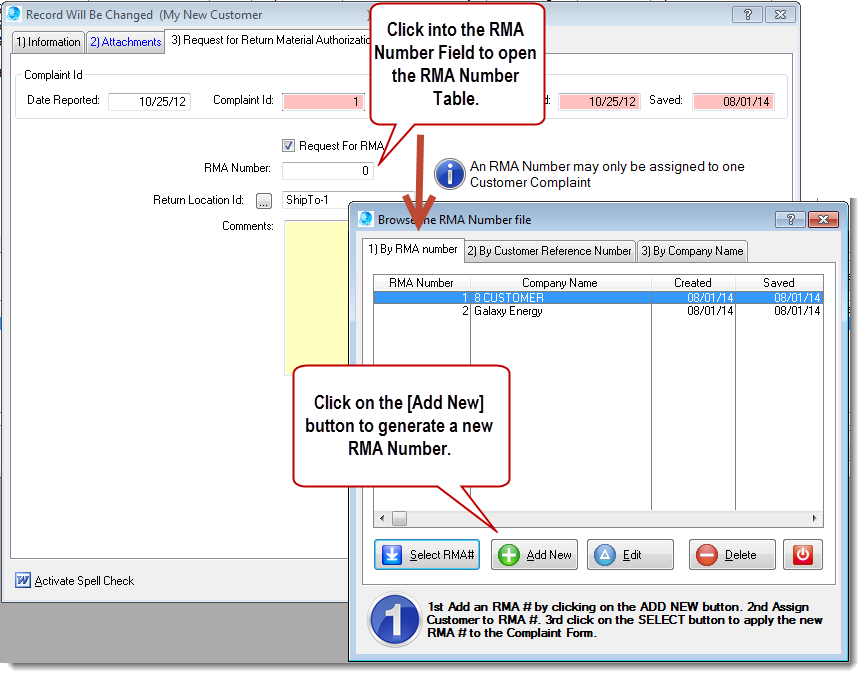Click the yellow Comments text area

tap(315, 300)
